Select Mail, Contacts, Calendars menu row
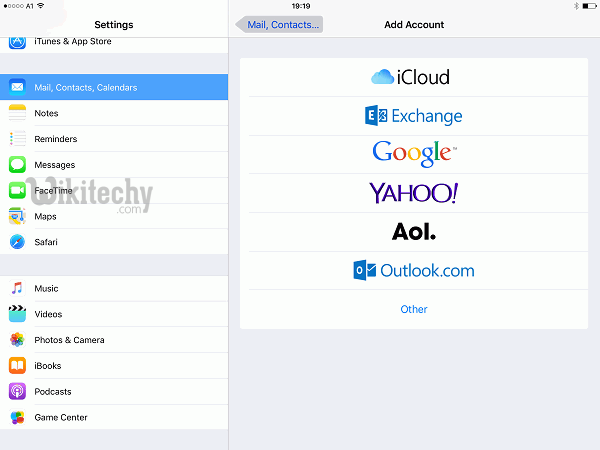Screen dimensions: 600x450 click(114, 87)
